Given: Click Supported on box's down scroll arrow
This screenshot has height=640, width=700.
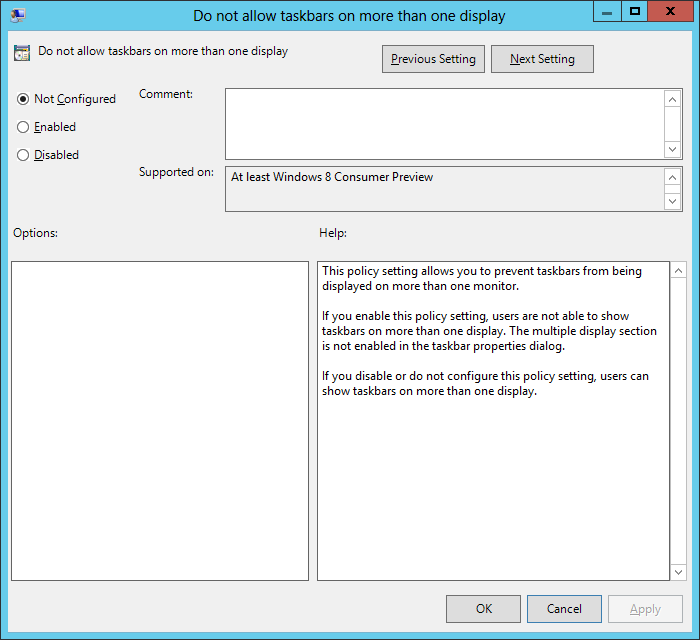Looking at the screenshot, I should [x=673, y=201].
